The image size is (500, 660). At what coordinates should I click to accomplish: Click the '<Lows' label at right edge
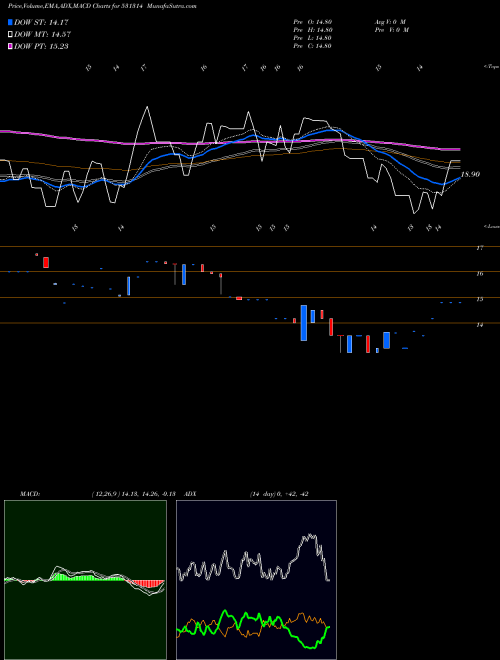pos(492,226)
